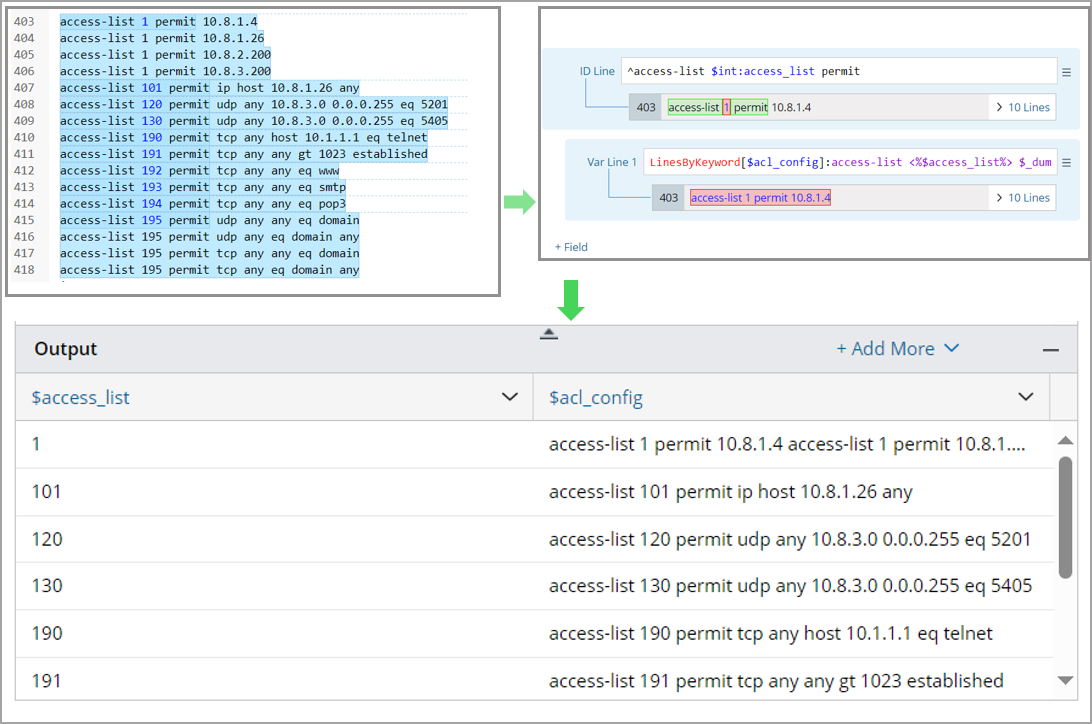Click the output scrollbar down arrow

(1065, 680)
